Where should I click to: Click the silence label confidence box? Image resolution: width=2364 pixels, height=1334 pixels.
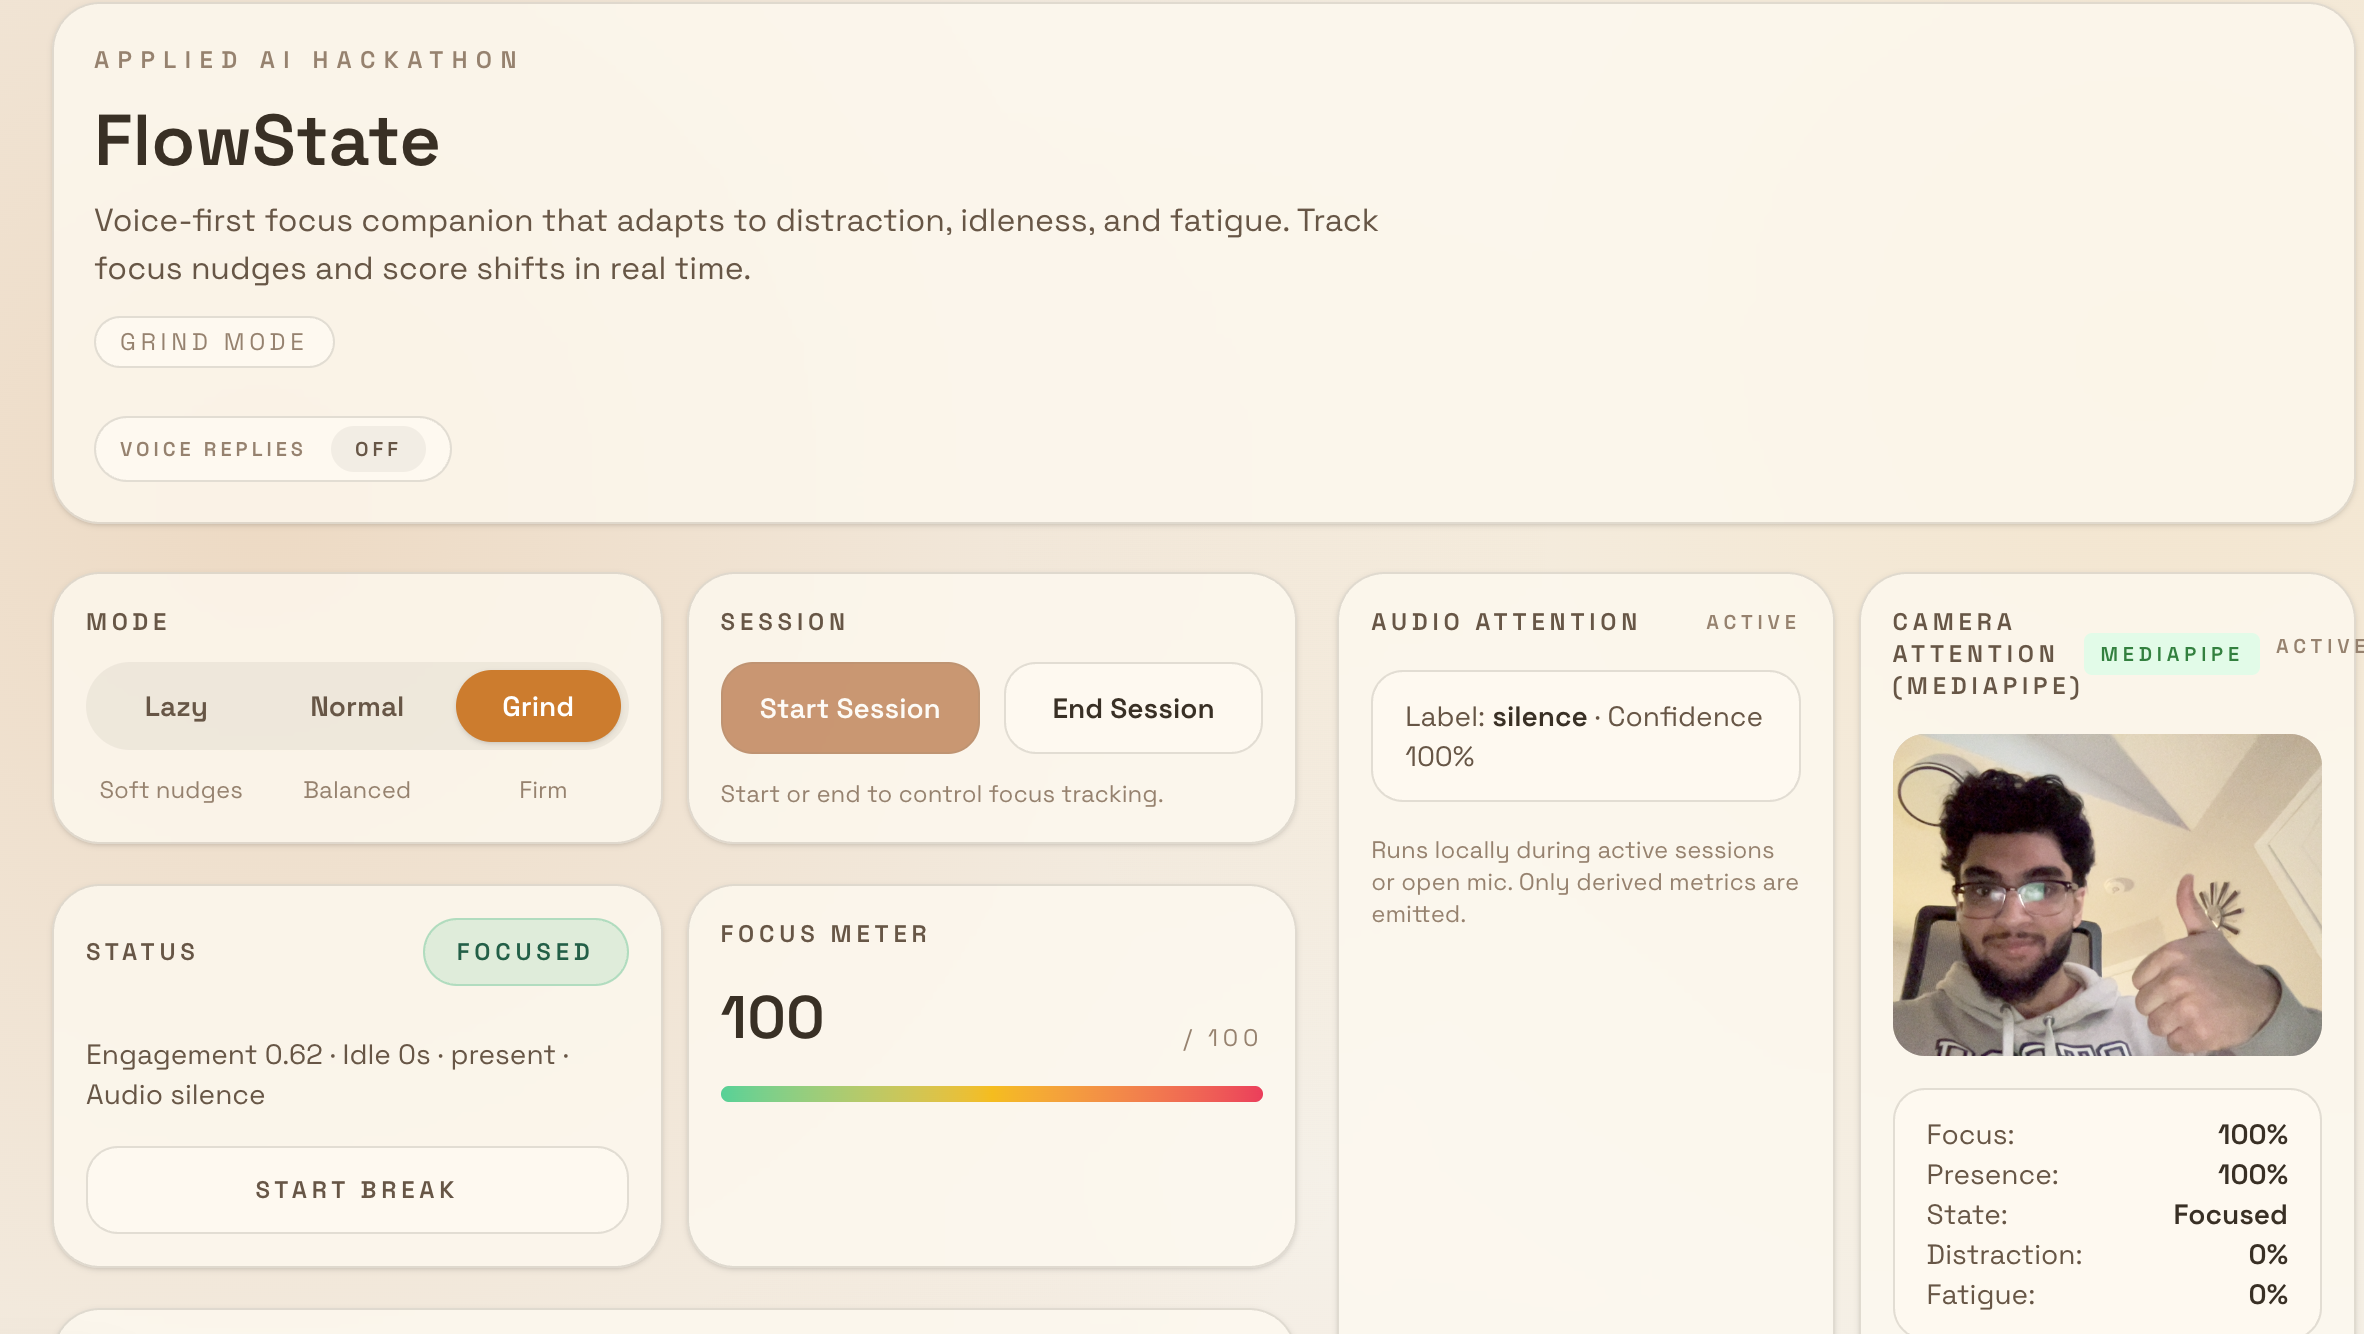(1585, 736)
